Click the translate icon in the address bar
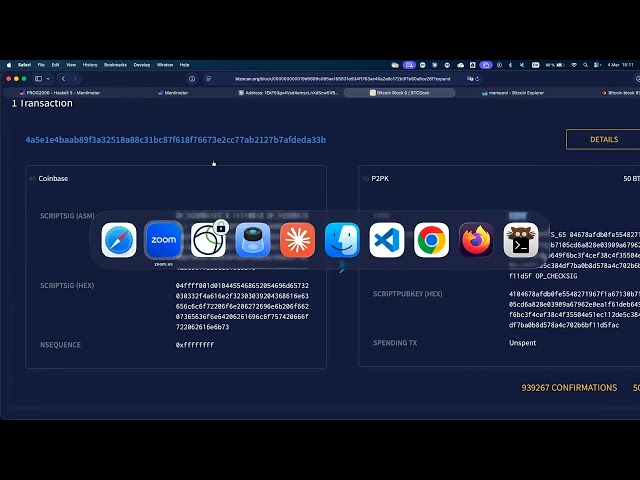This screenshot has width=640, height=480. click(x=470, y=79)
